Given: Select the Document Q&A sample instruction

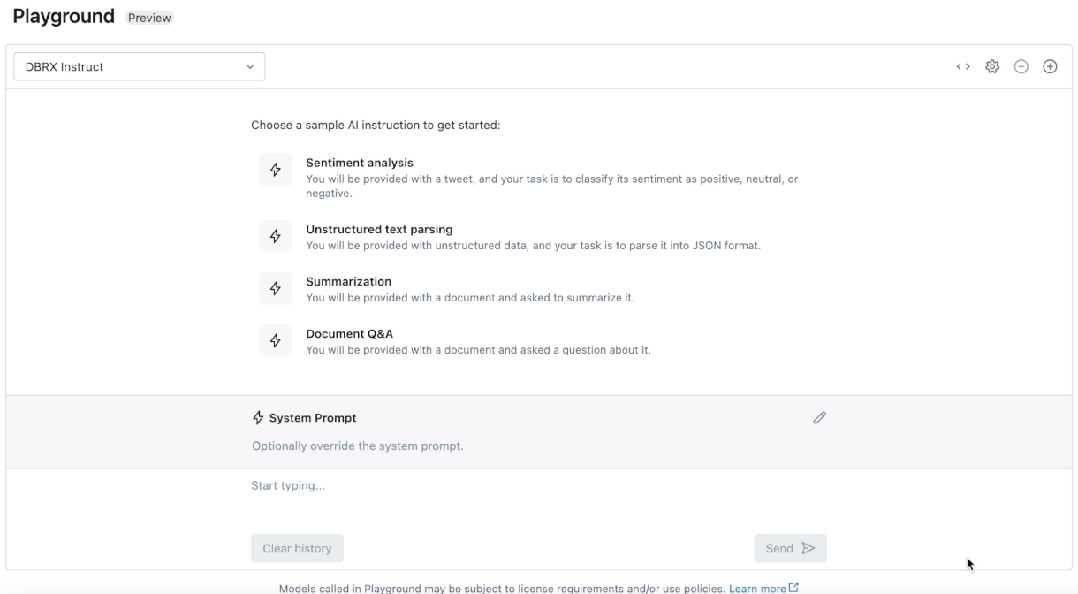Looking at the screenshot, I should coord(350,334).
